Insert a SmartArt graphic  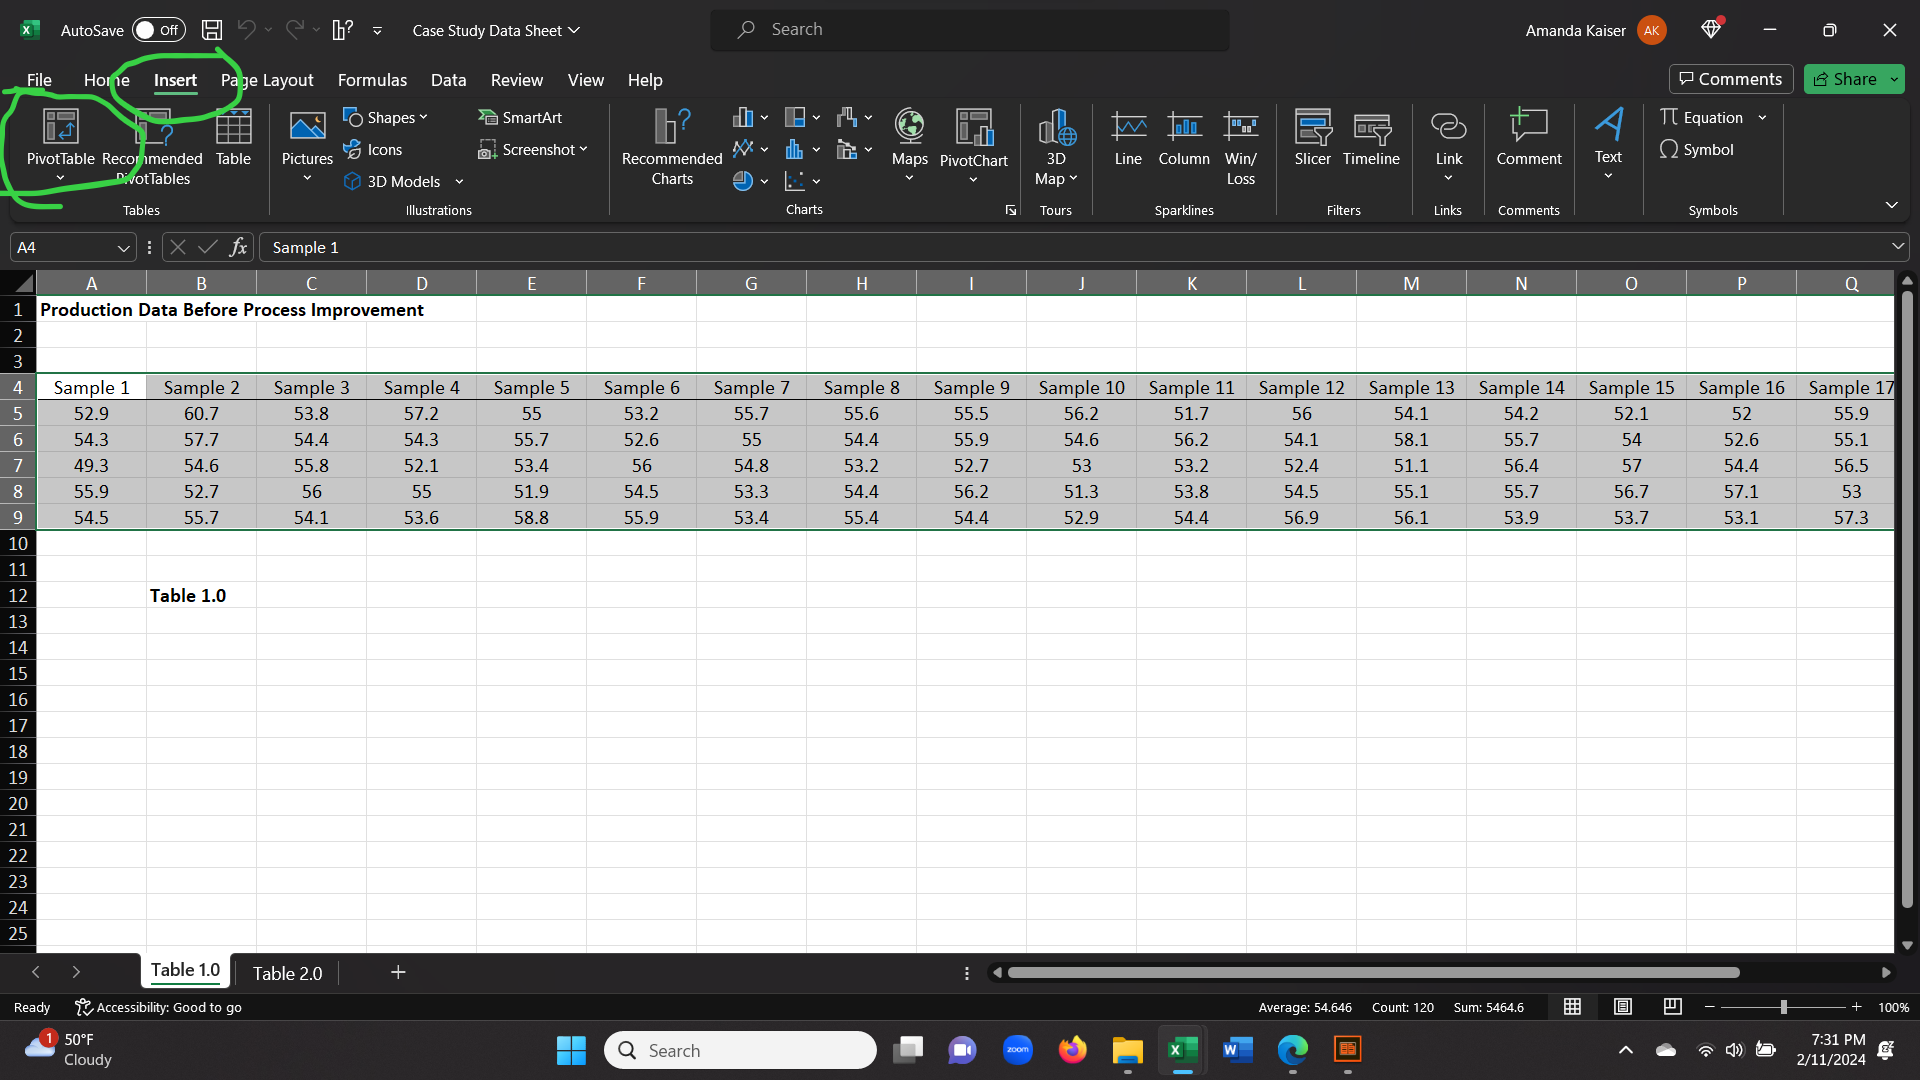tap(520, 118)
